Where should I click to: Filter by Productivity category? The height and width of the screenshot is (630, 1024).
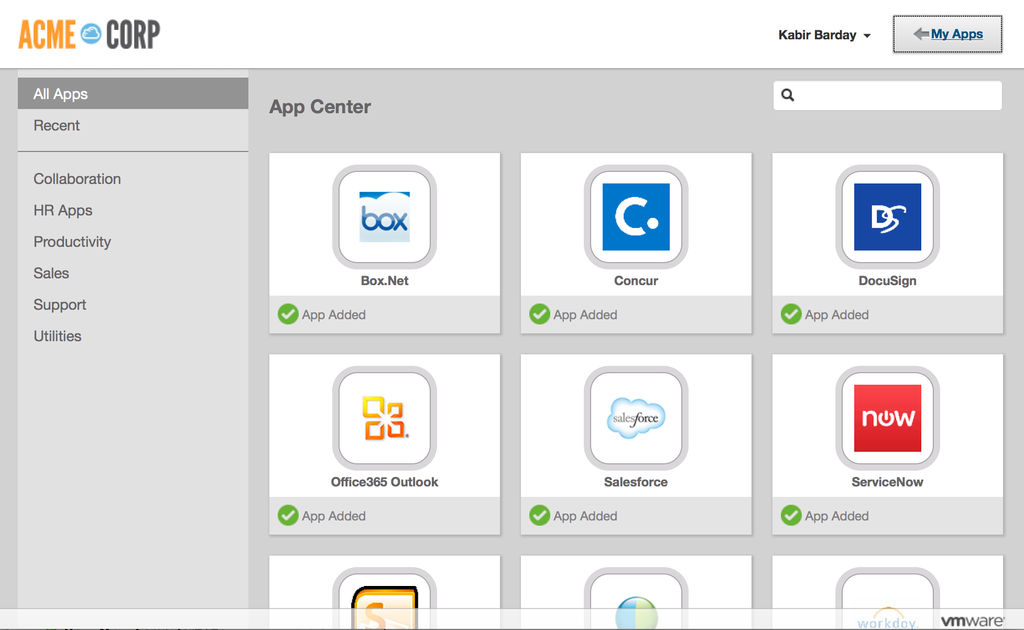[x=72, y=242]
